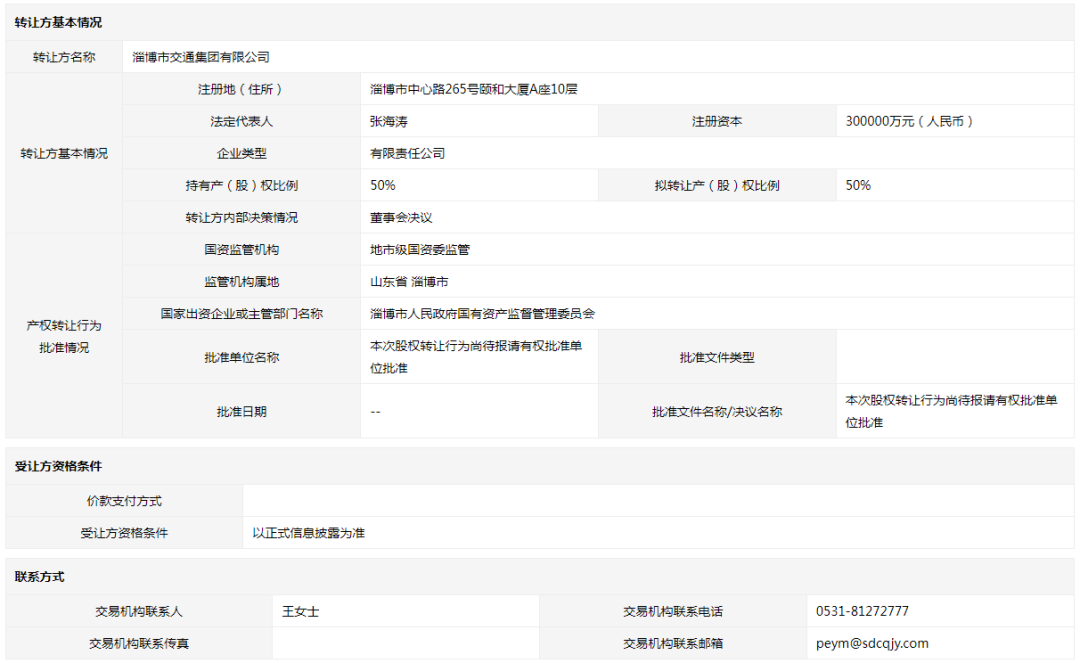Screen dimensions: 1080x663
Task: Click the registered capital 300000万元（人民币）
Action: [910, 120]
